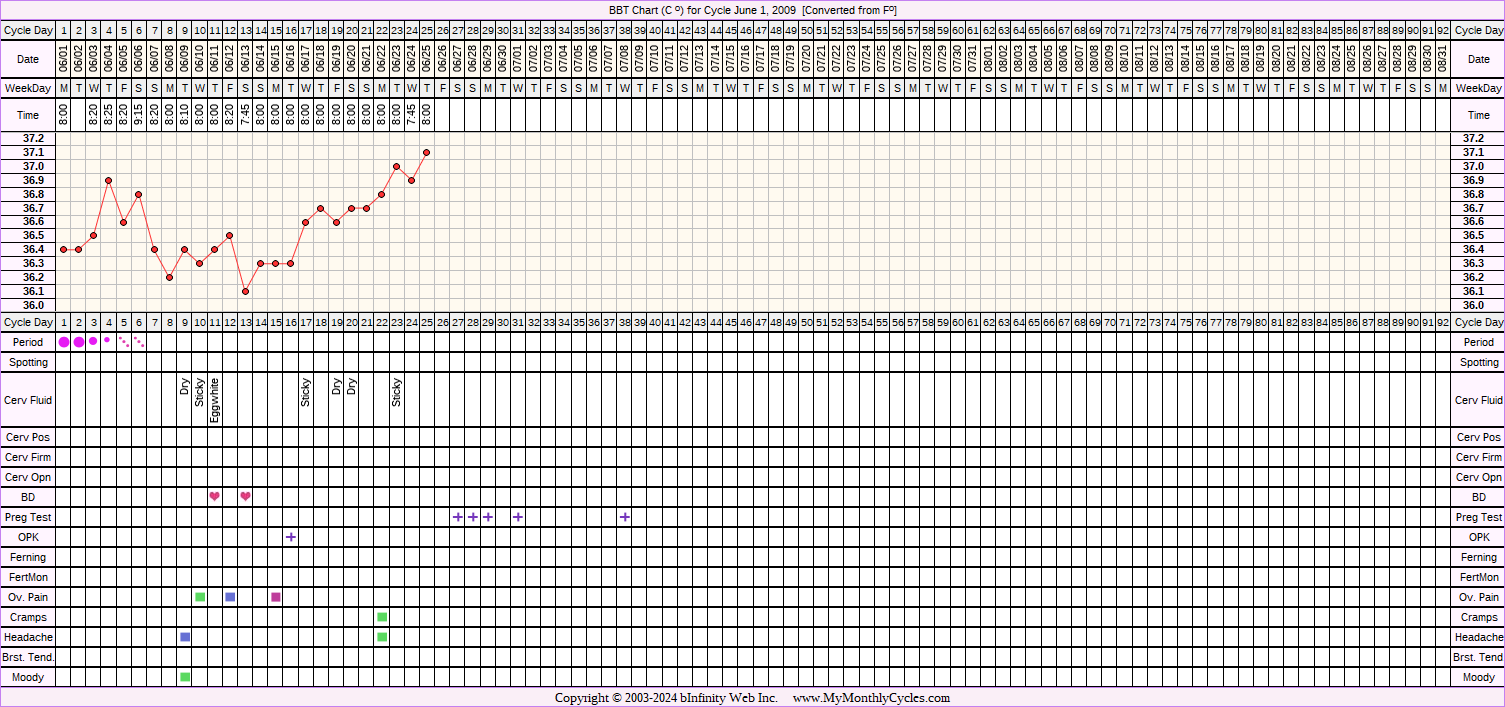The width and height of the screenshot is (1505, 707).
Task: Click the blue Headache marker on day 9
Action: [x=185, y=637]
